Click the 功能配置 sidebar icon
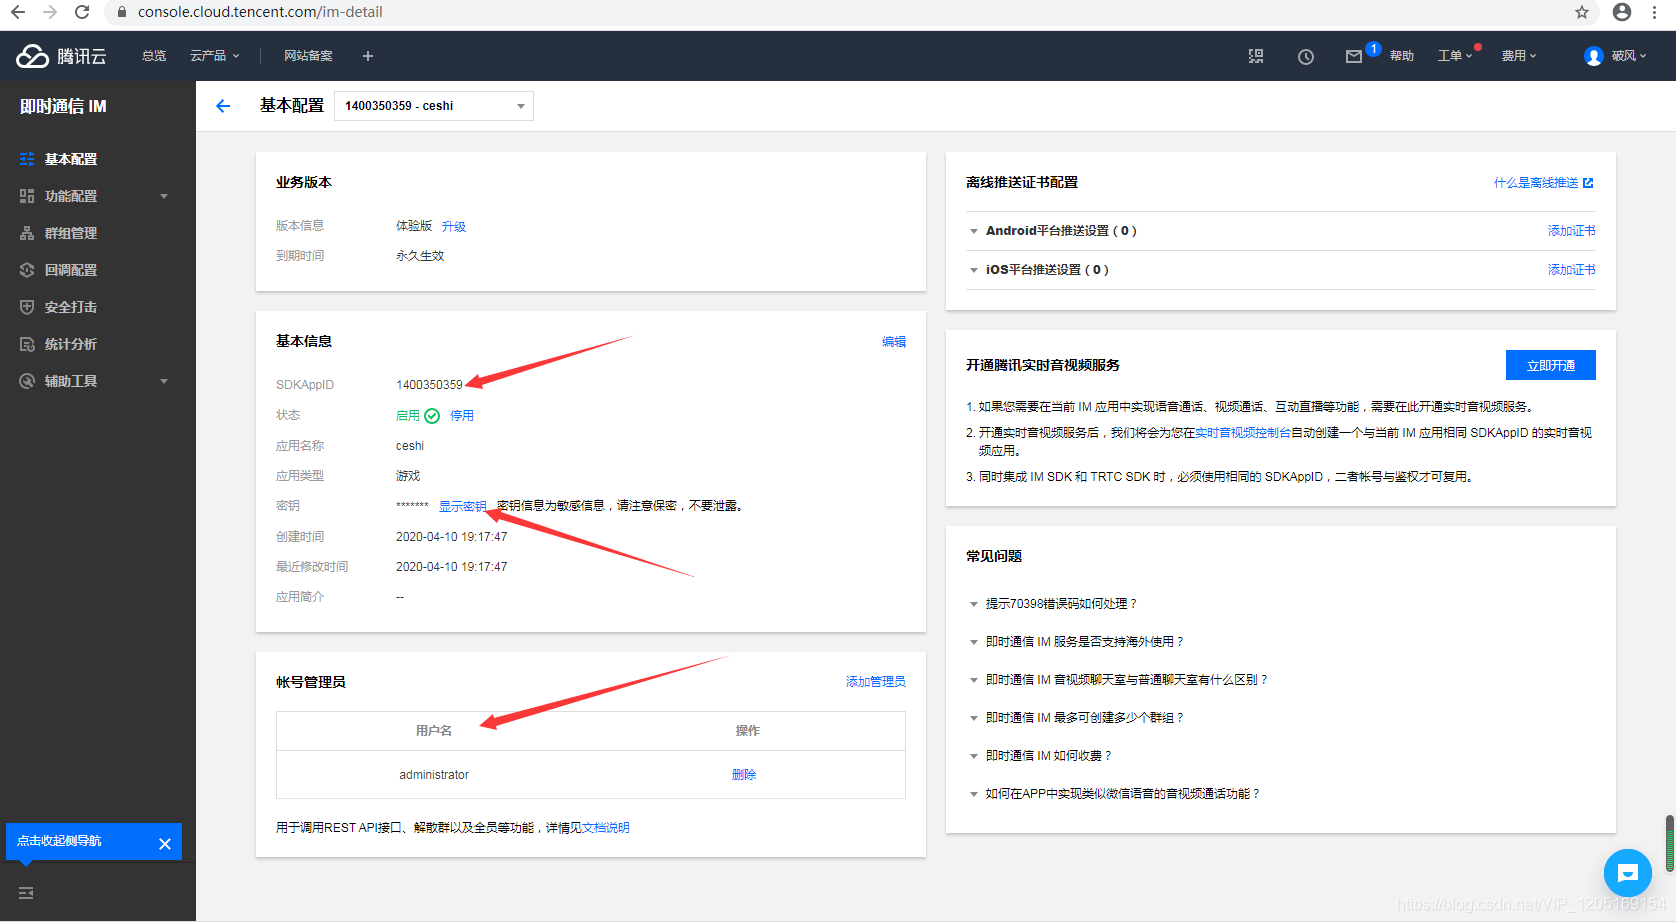The height and width of the screenshot is (923, 1676). coord(27,196)
